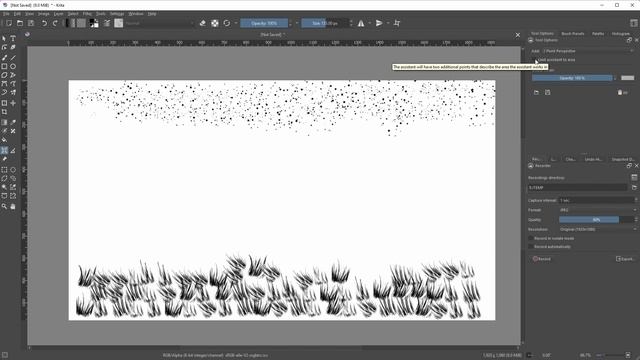Click the Capture interval input field
640x360 pixels.
point(598,200)
